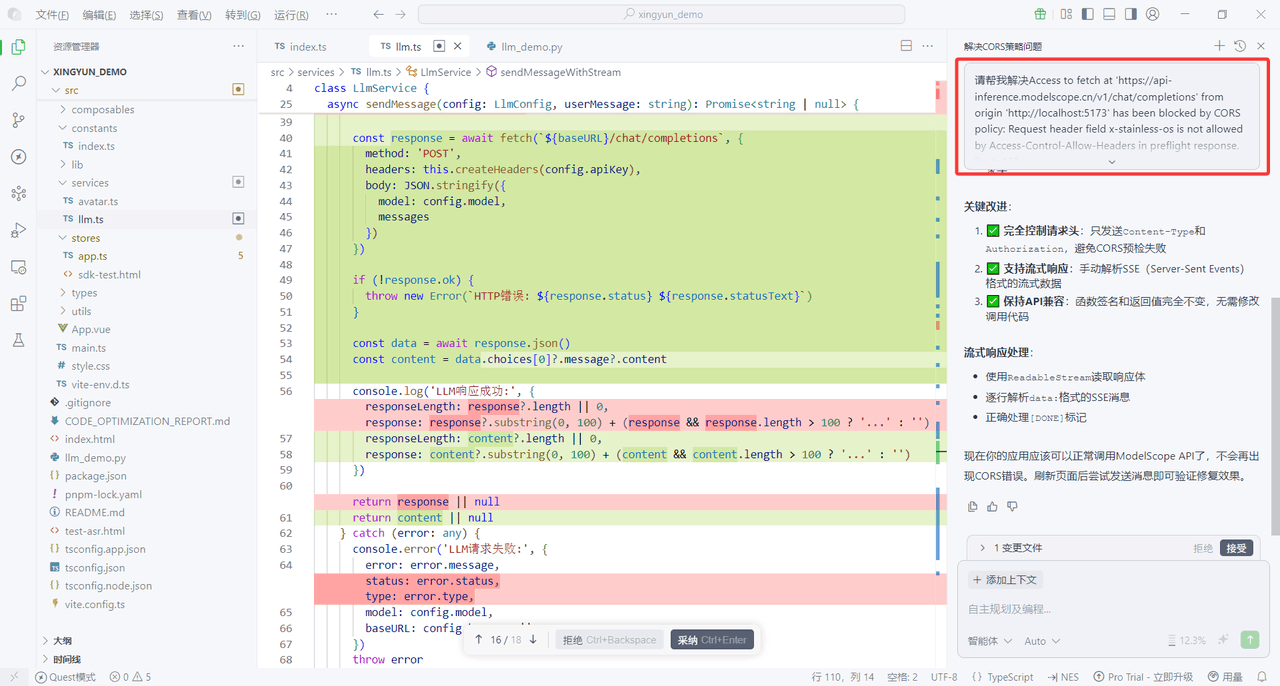This screenshot has height=686, width=1280.
Task: Navigate forward with right arrow in title bar
Action: pyautogui.click(x=400, y=14)
